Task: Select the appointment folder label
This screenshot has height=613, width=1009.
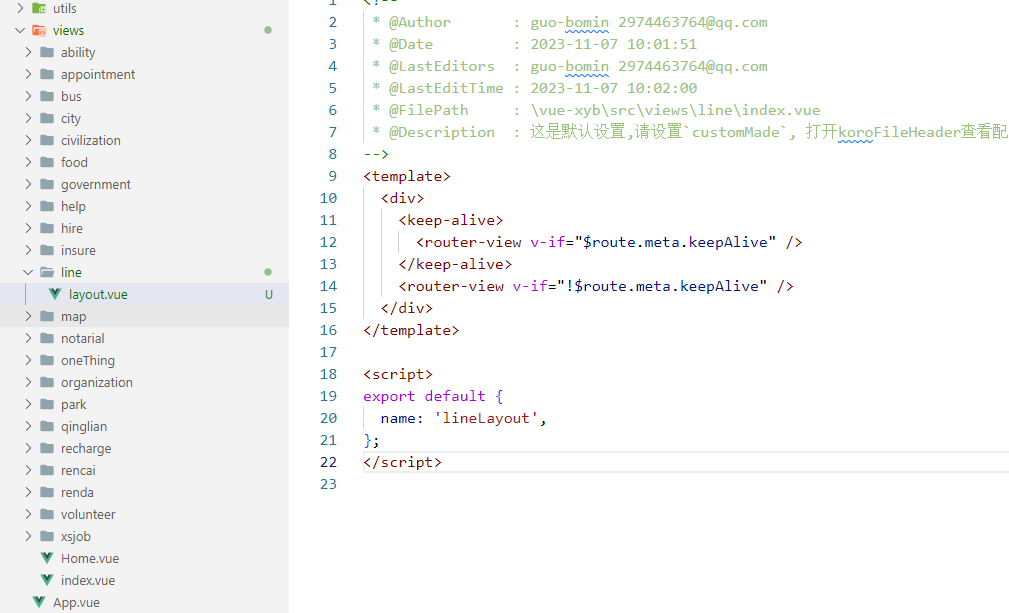Action: tap(98, 75)
